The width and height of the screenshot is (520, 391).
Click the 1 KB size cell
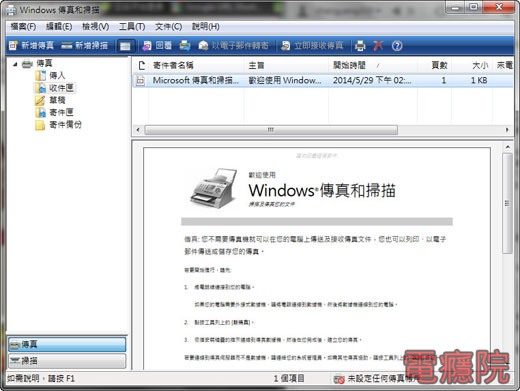(479, 80)
